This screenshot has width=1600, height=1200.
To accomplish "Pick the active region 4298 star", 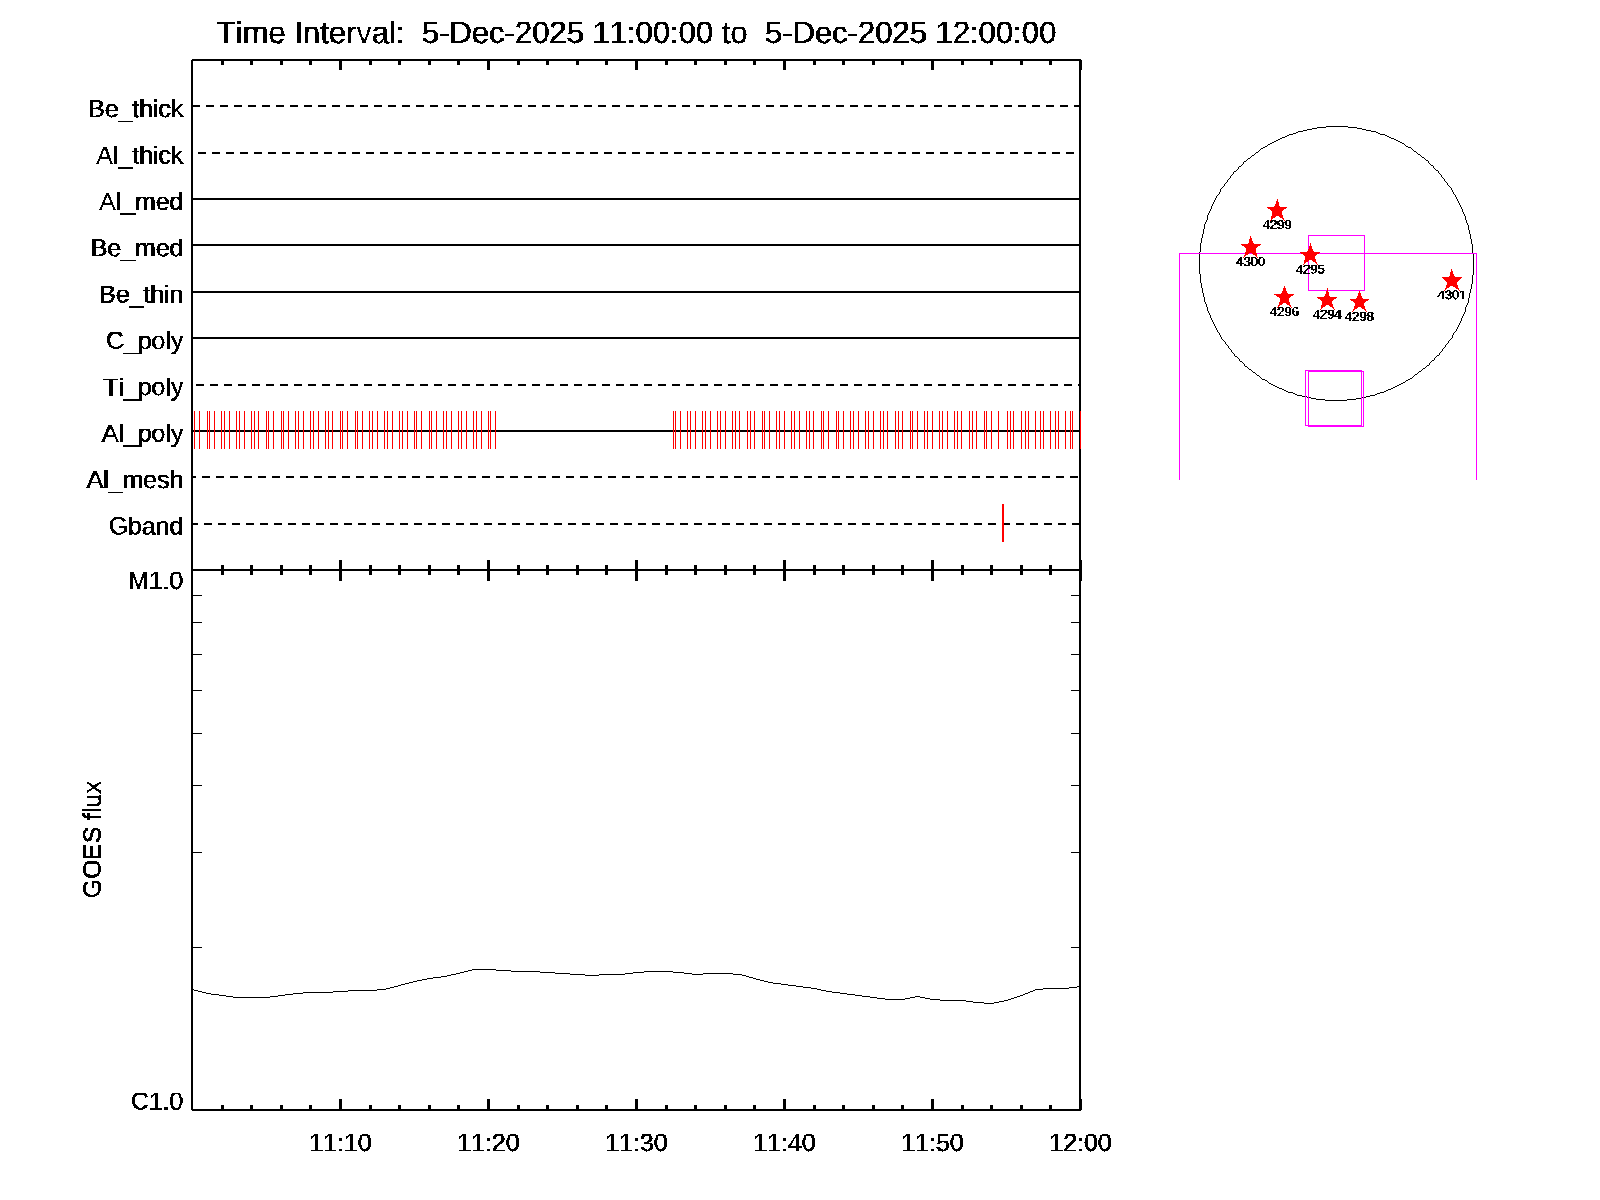I will click(x=1359, y=302).
